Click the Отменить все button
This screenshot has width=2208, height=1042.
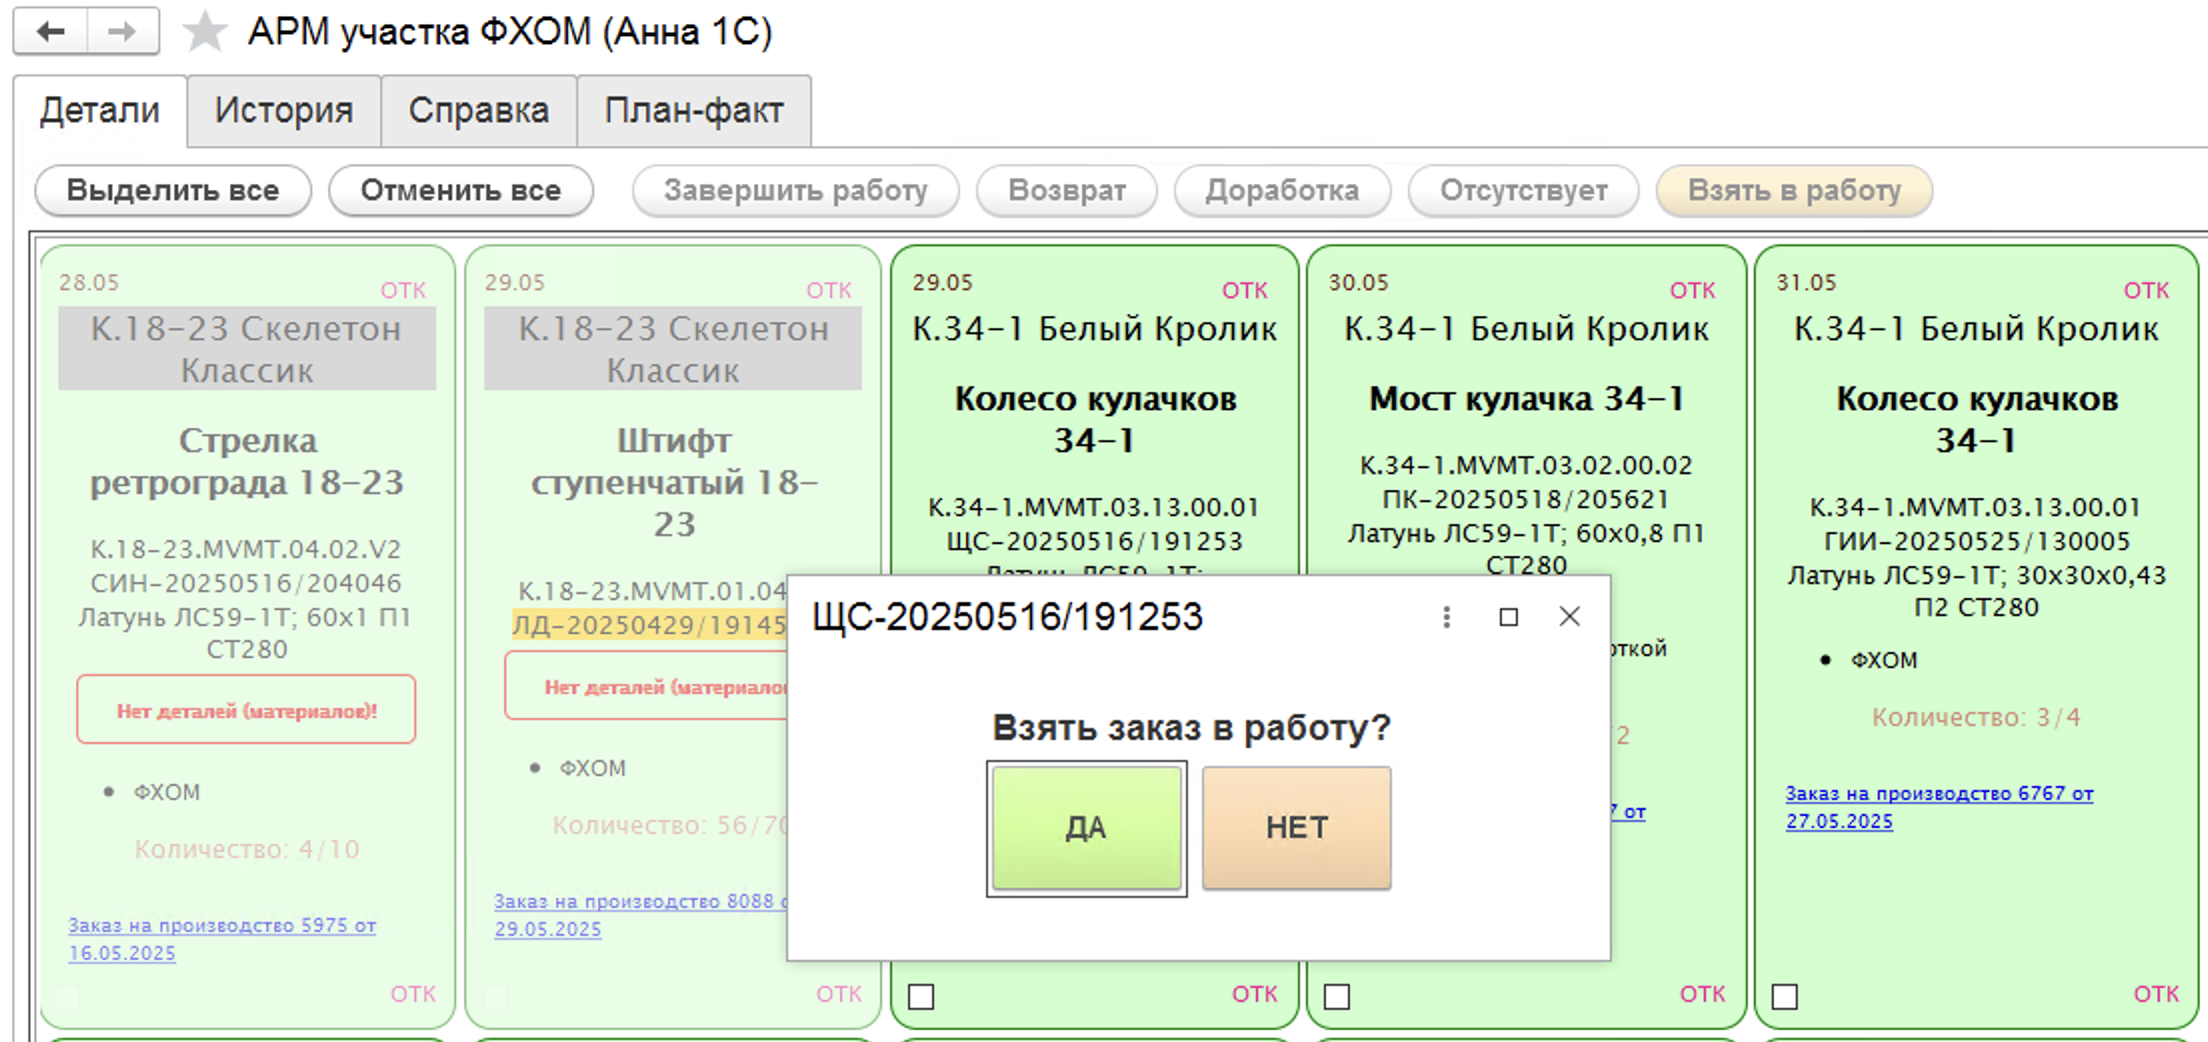pos(461,190)
